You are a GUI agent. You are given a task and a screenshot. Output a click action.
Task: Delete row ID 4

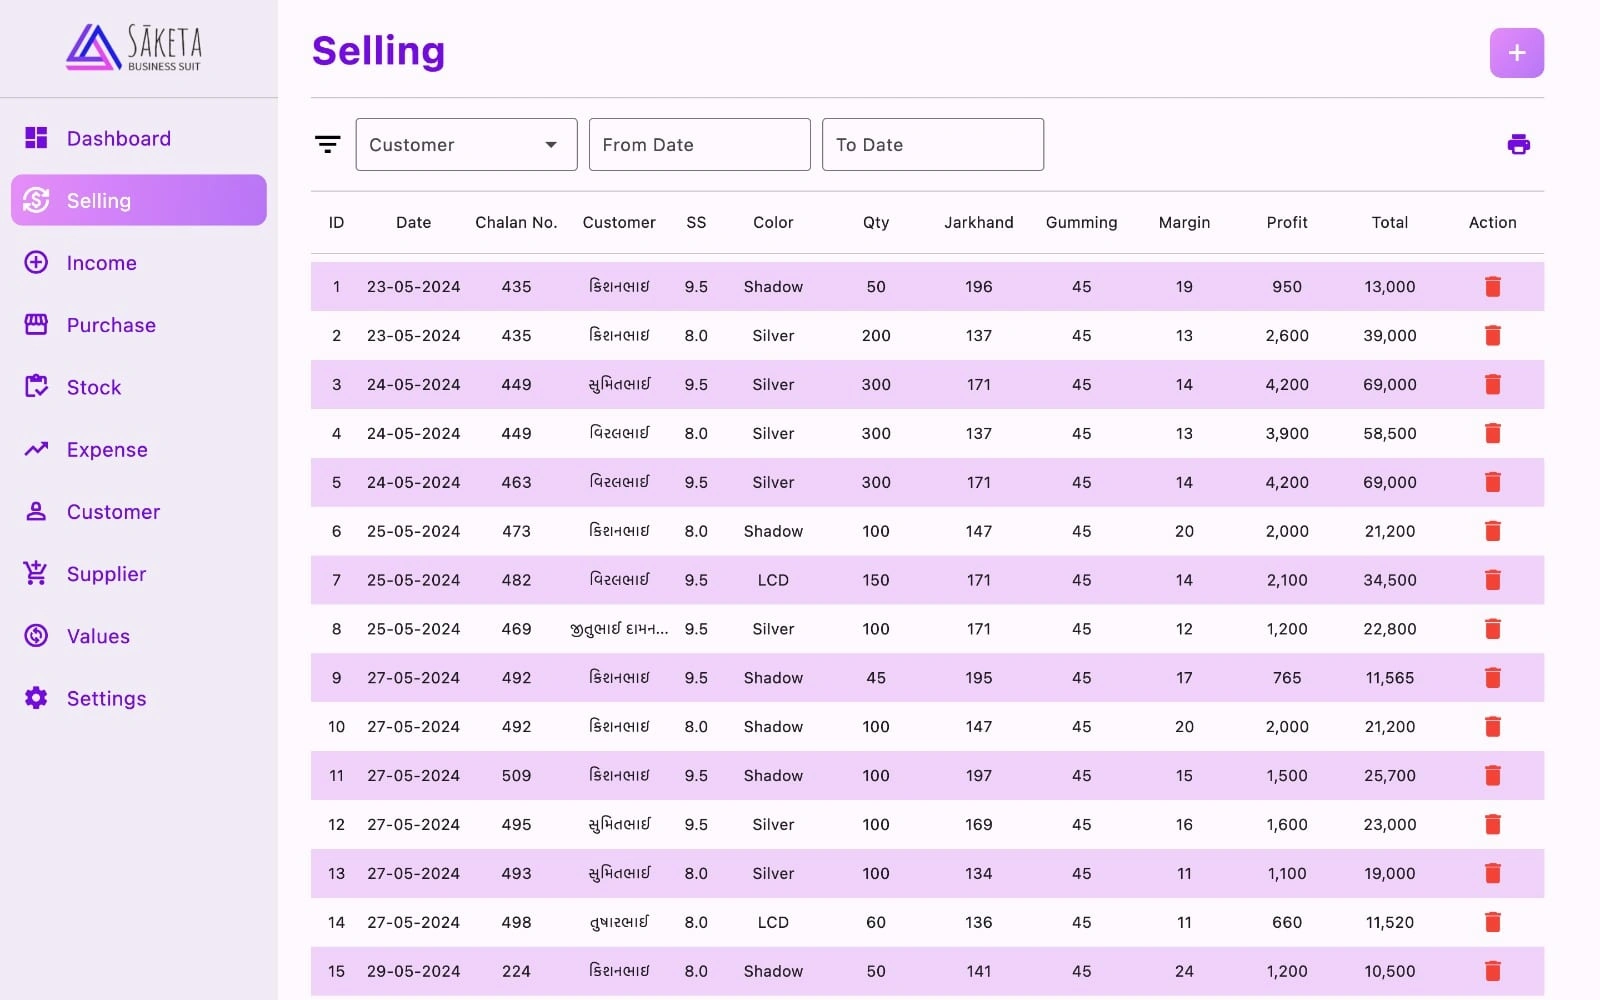1492,433
